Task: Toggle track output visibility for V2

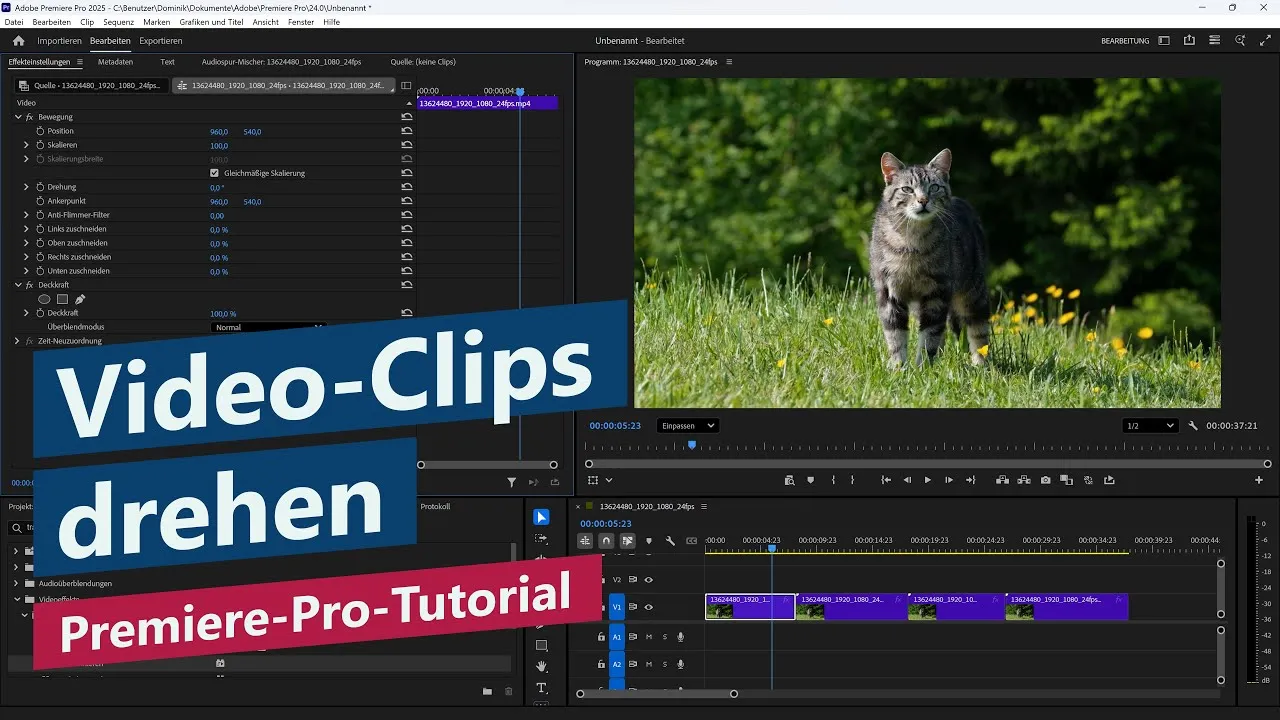Action: [650, 579]
